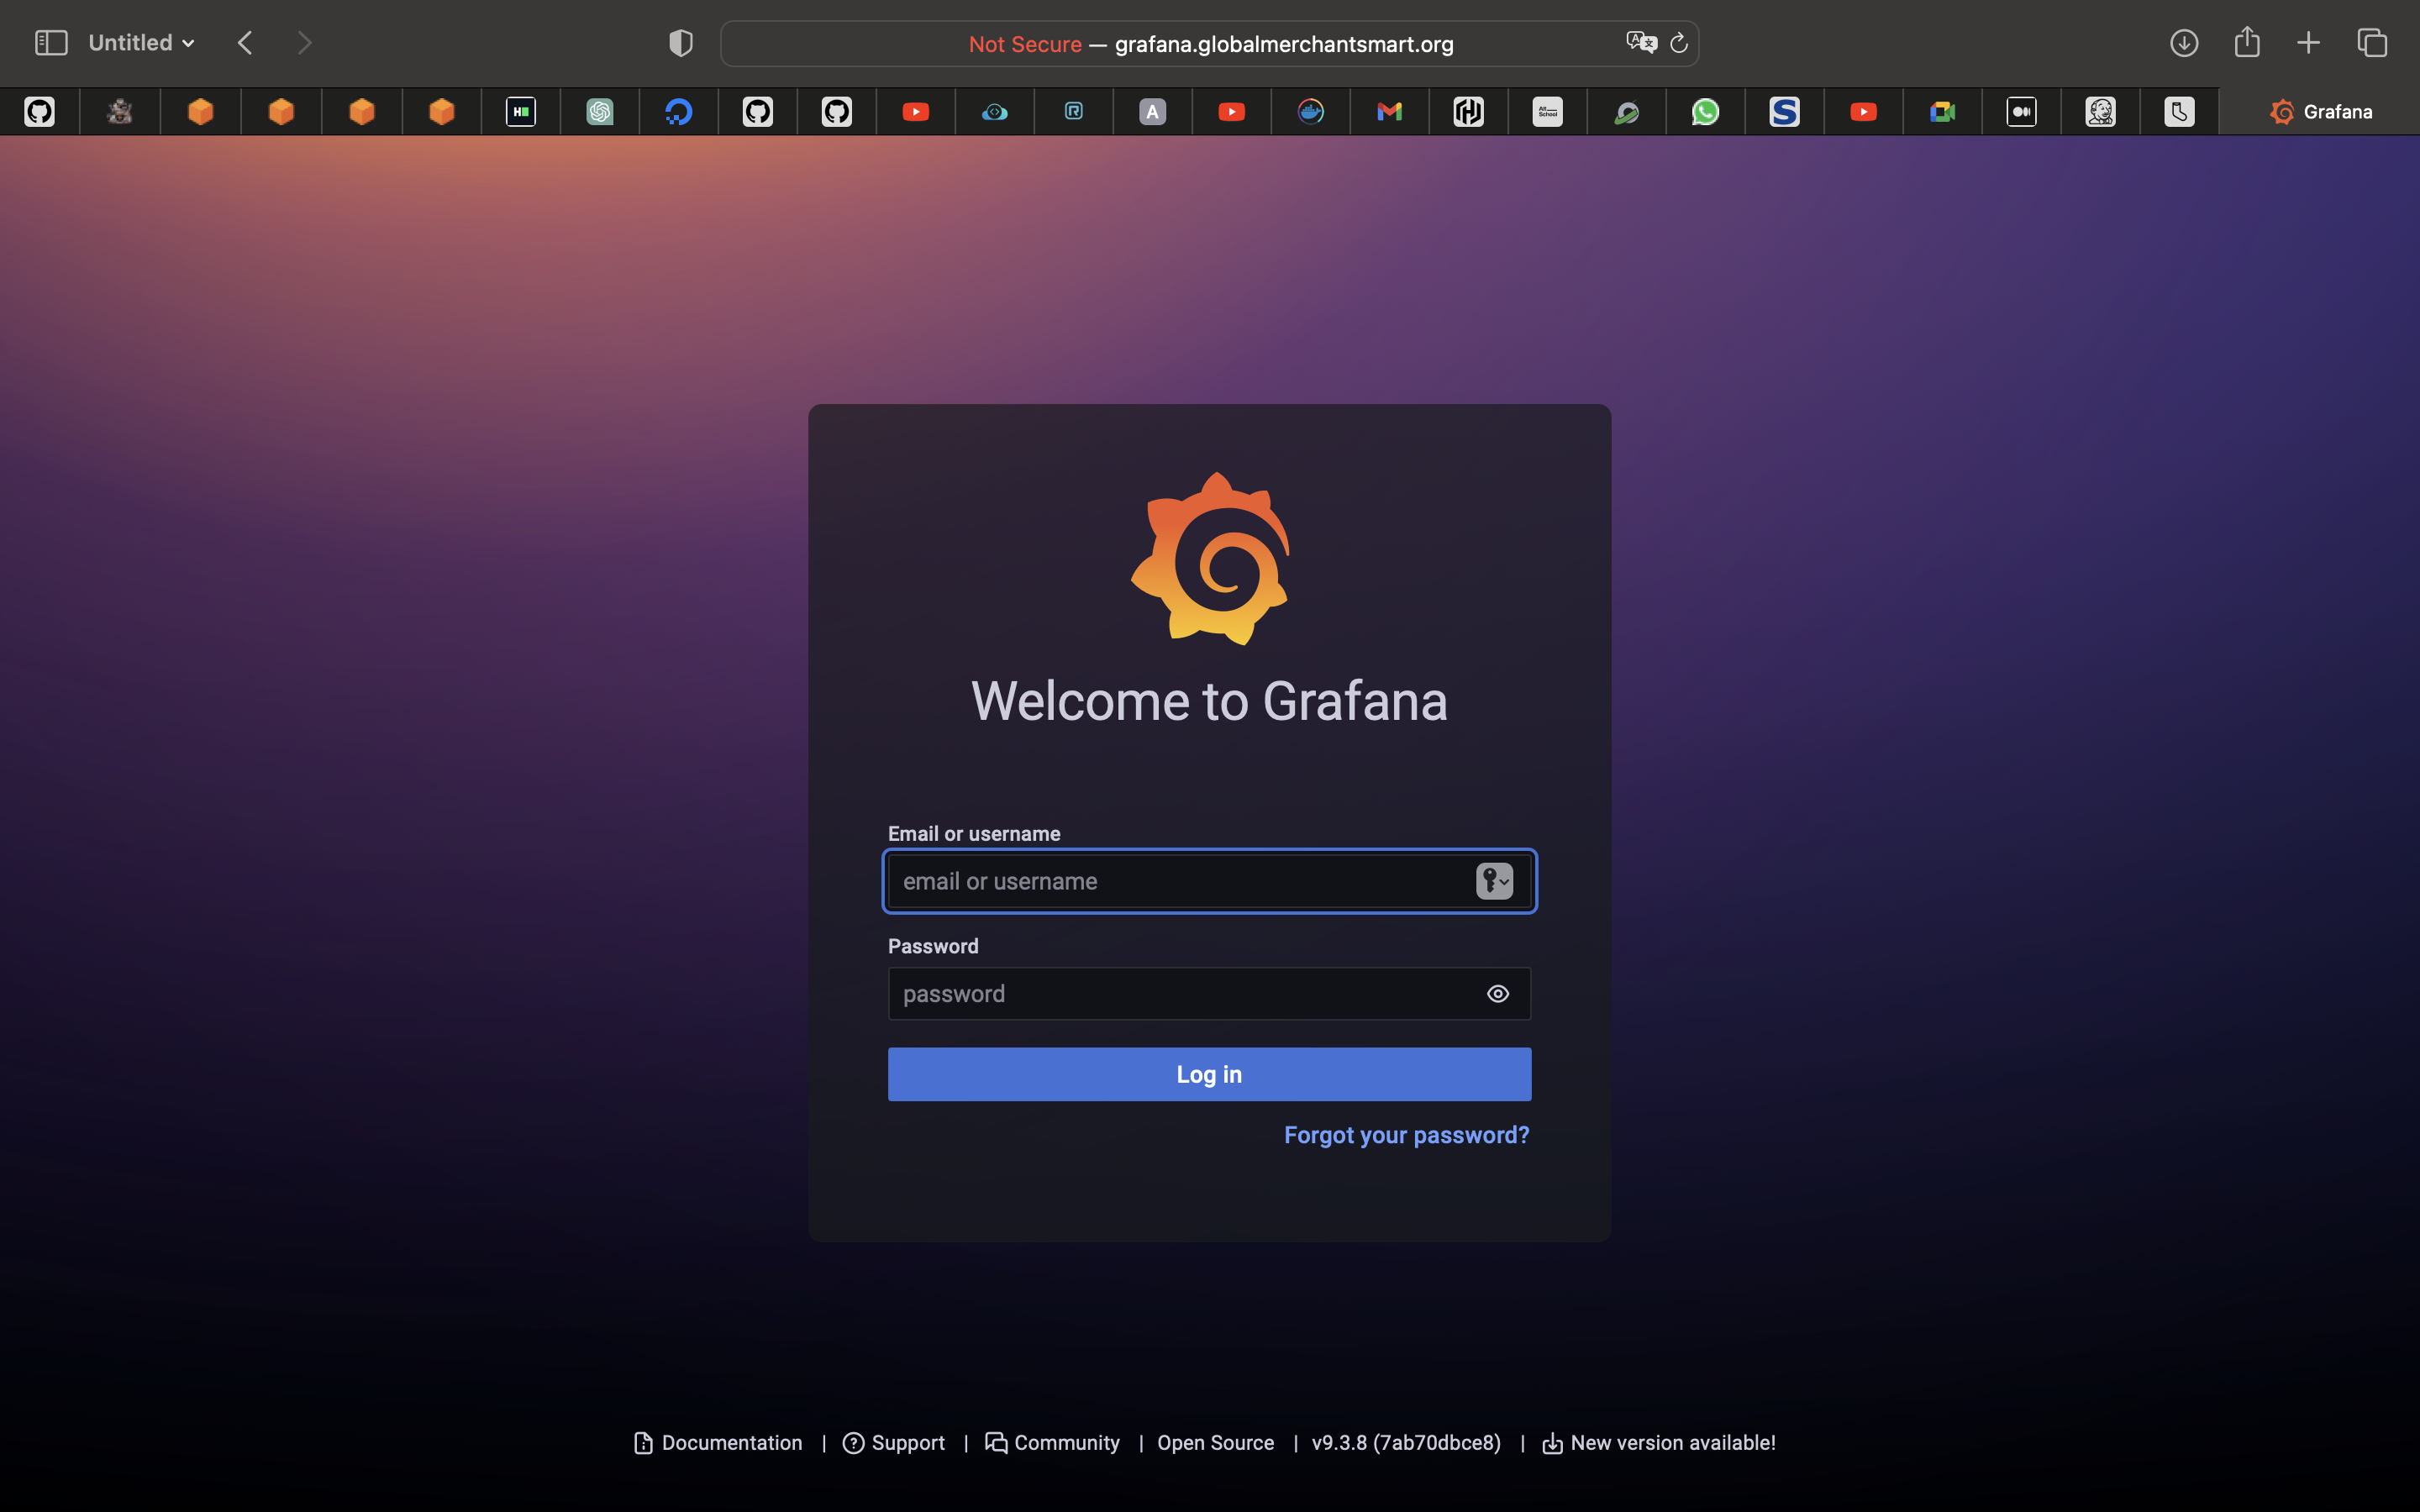Open the blue S logo pinned tab
The width and height of the screenshot is (2420, 1512).
point(1785,112)
